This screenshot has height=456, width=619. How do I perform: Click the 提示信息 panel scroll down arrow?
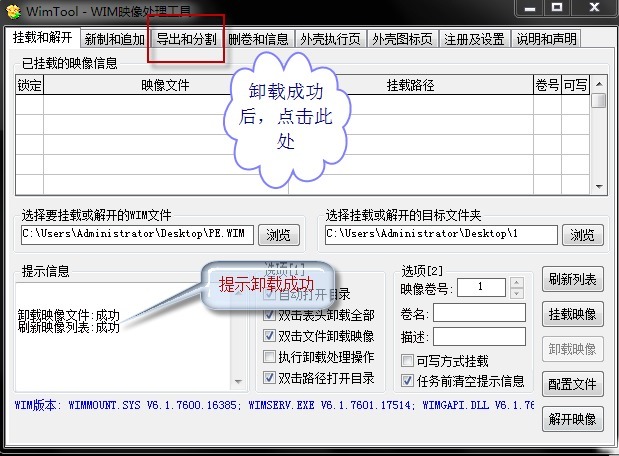pos(238,381)
